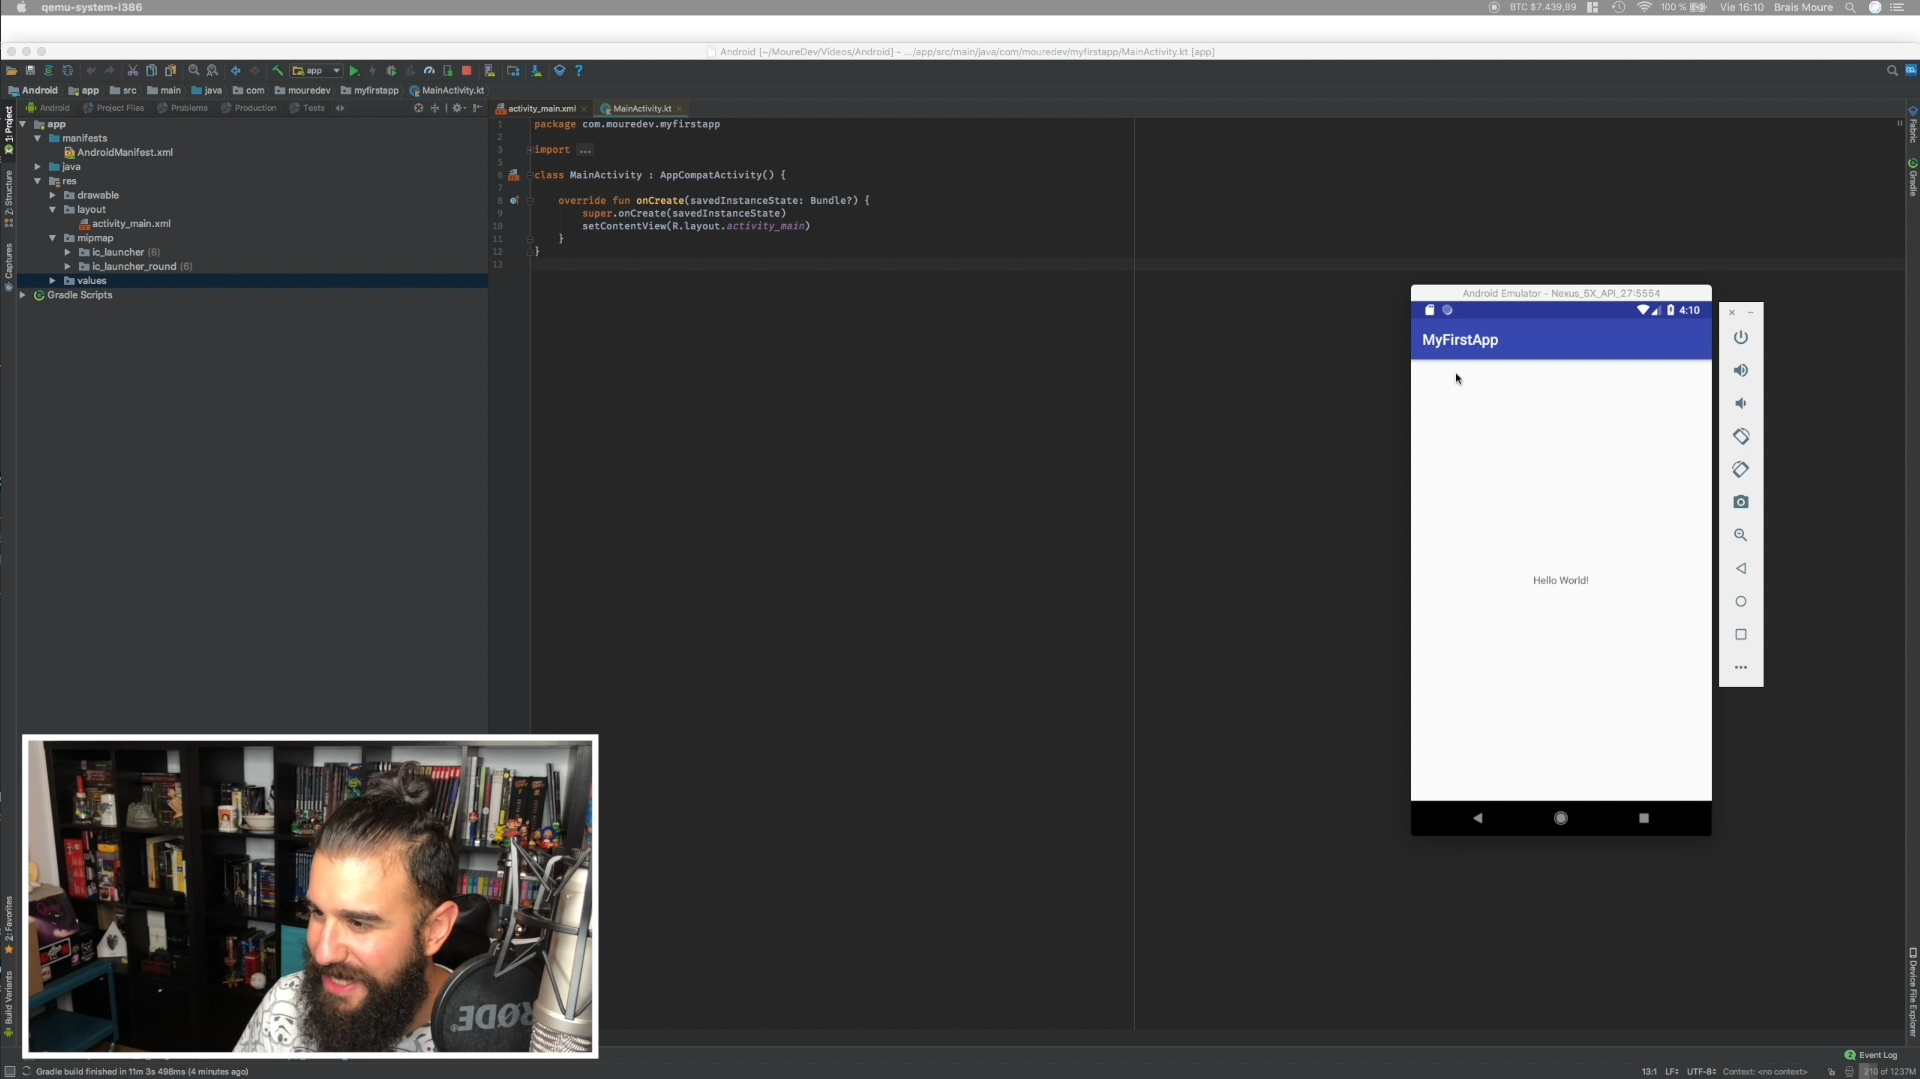1920x1079 pixels.
Task: Tap the Android recents button on the phone navigation bar
Action: pos(1643,818)
